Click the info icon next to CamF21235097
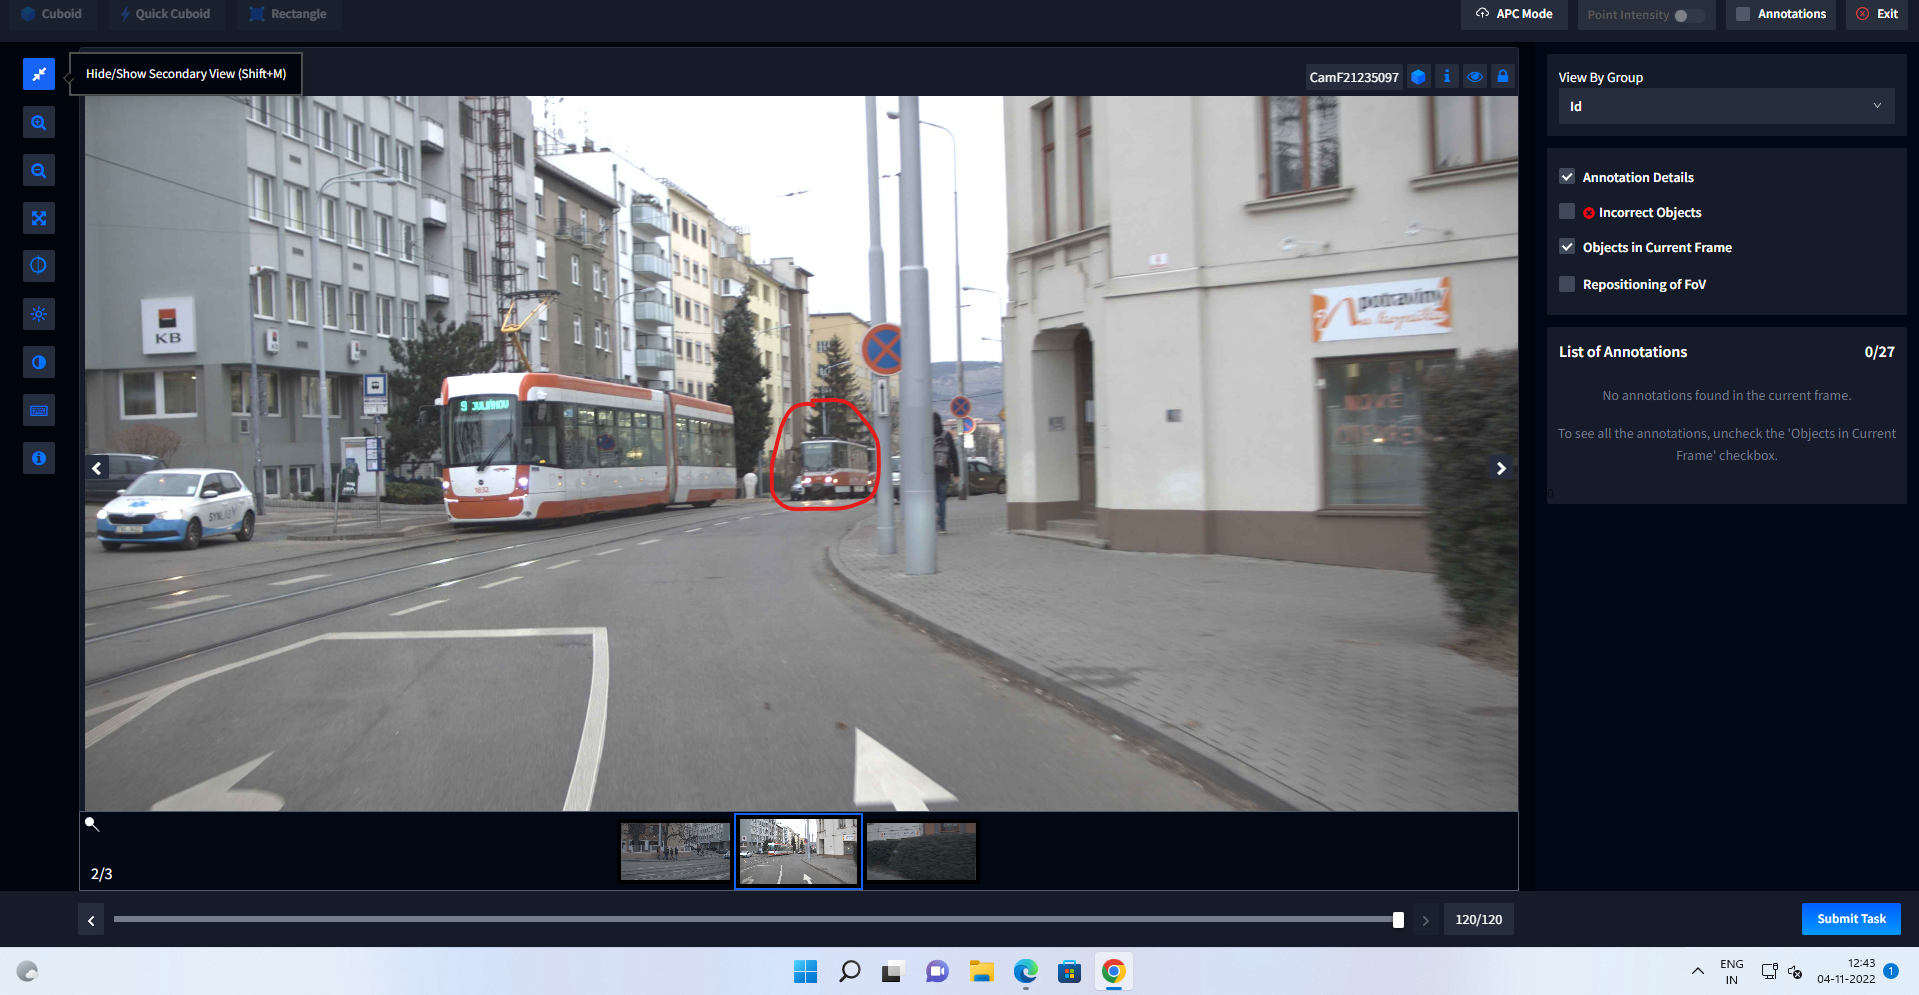The image size is (1919, 995). [x=1446, y=77]
